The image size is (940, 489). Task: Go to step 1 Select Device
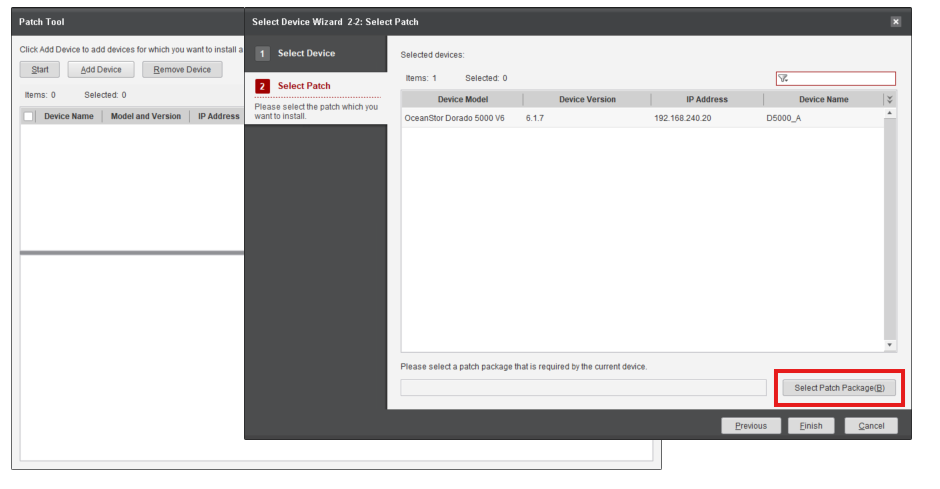306,53
